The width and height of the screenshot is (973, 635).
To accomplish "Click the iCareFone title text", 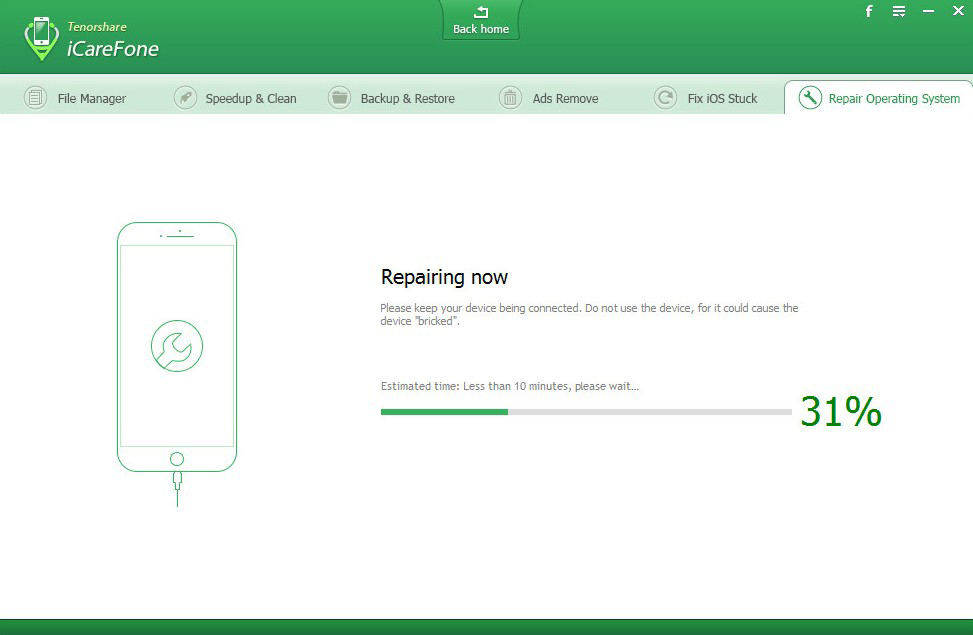I will [113, 49].
